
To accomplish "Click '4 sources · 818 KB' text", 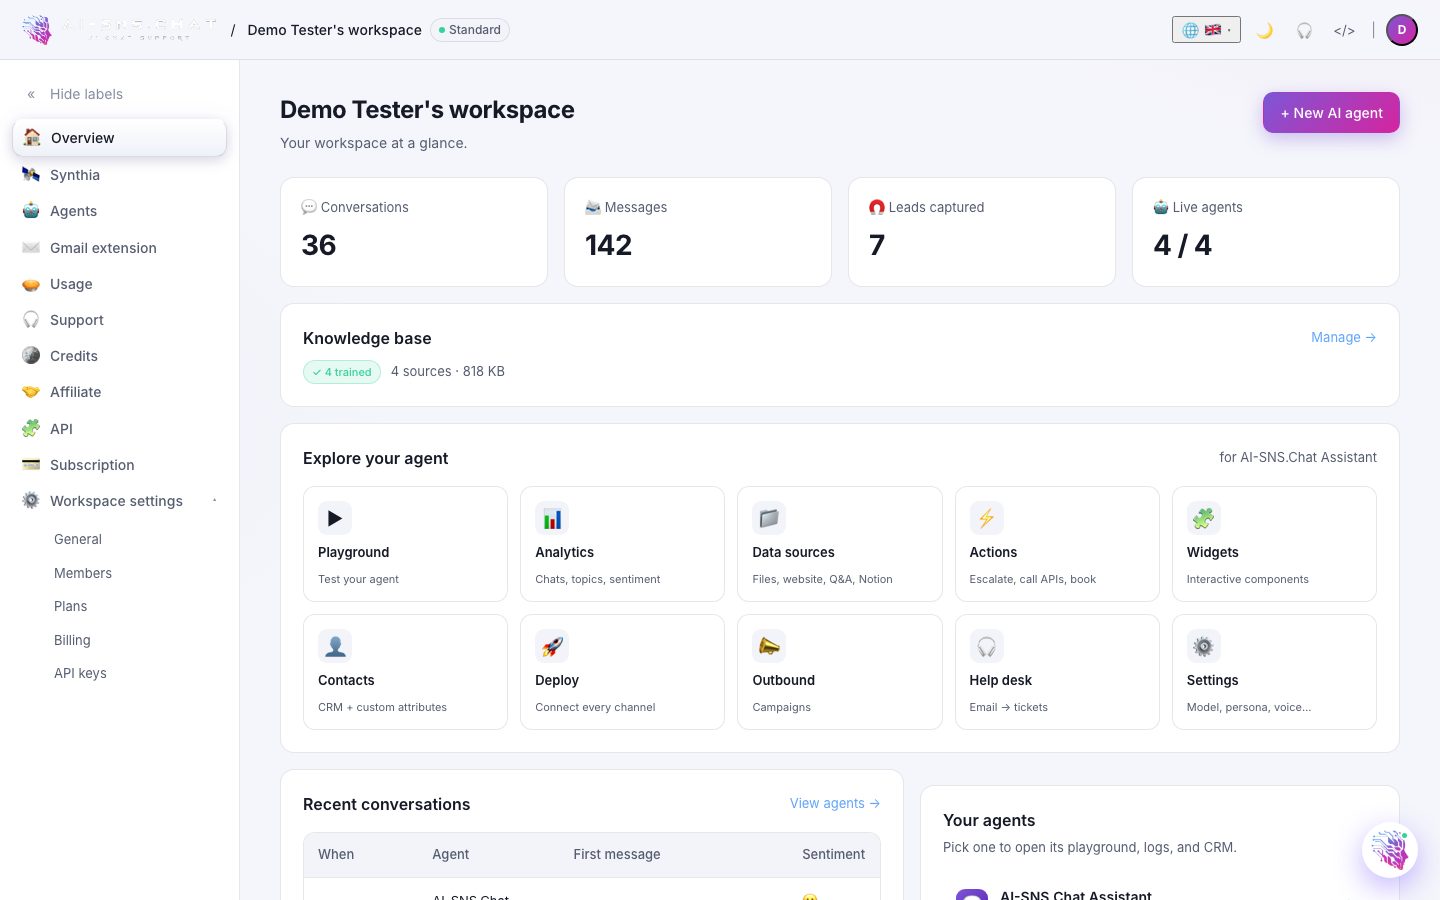I will pyautogui.click(x=448, y=371).
